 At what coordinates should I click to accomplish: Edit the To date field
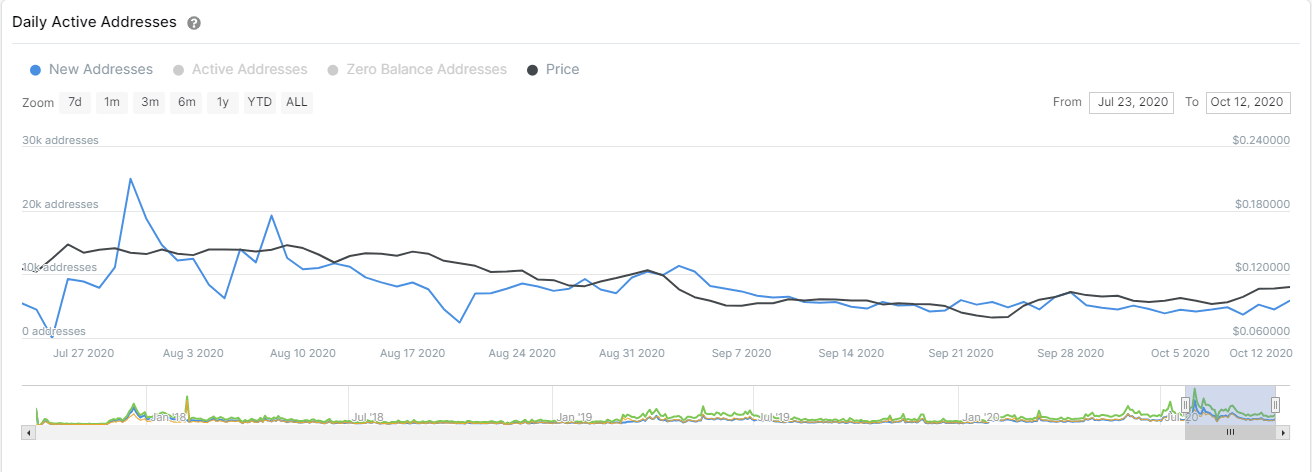pos(1247,102)
